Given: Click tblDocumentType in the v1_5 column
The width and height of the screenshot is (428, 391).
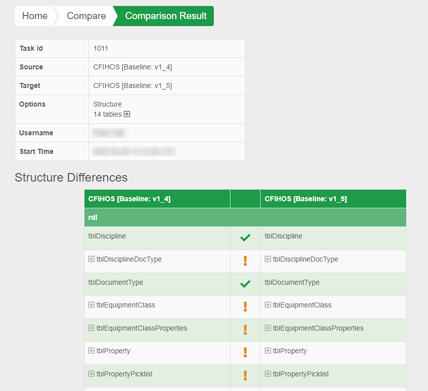Looking at the screenshot, I should pyautogui.click(x=292, y=282).
